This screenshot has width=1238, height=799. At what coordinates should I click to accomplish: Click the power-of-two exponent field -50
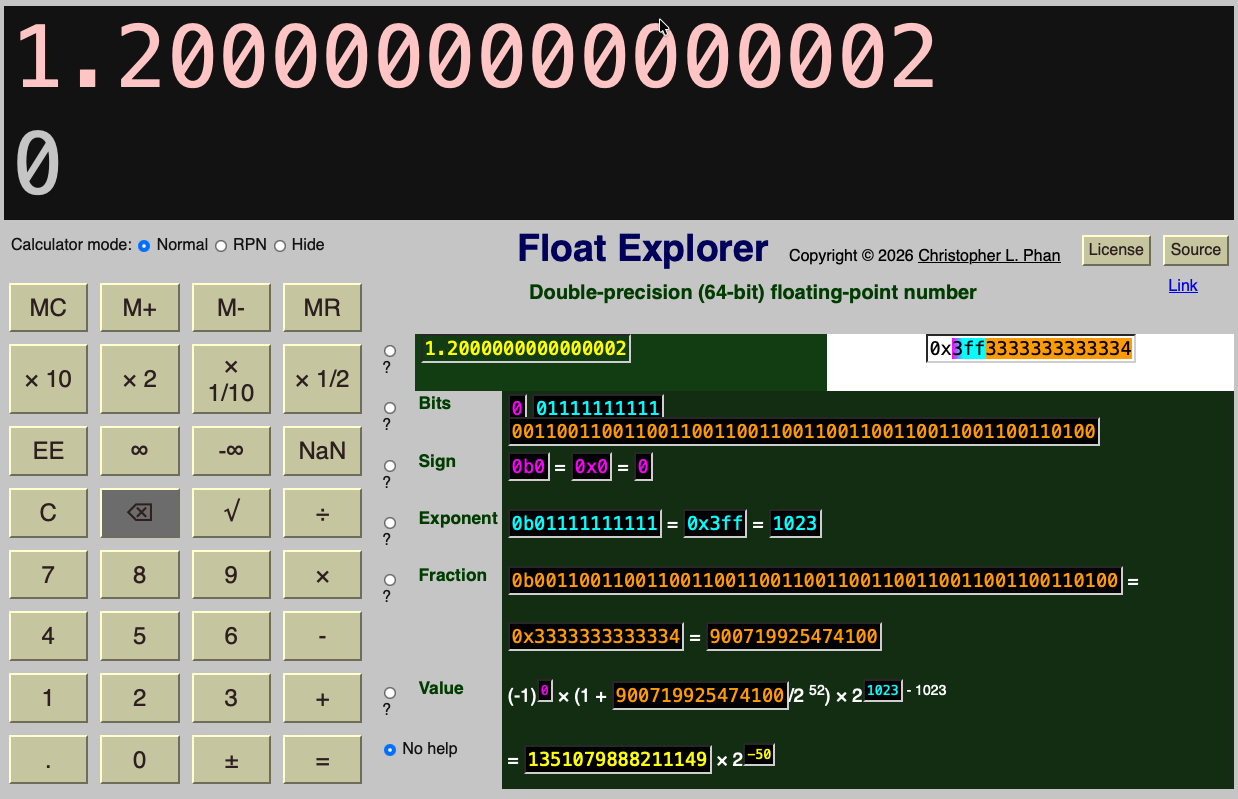click(760, 754)
